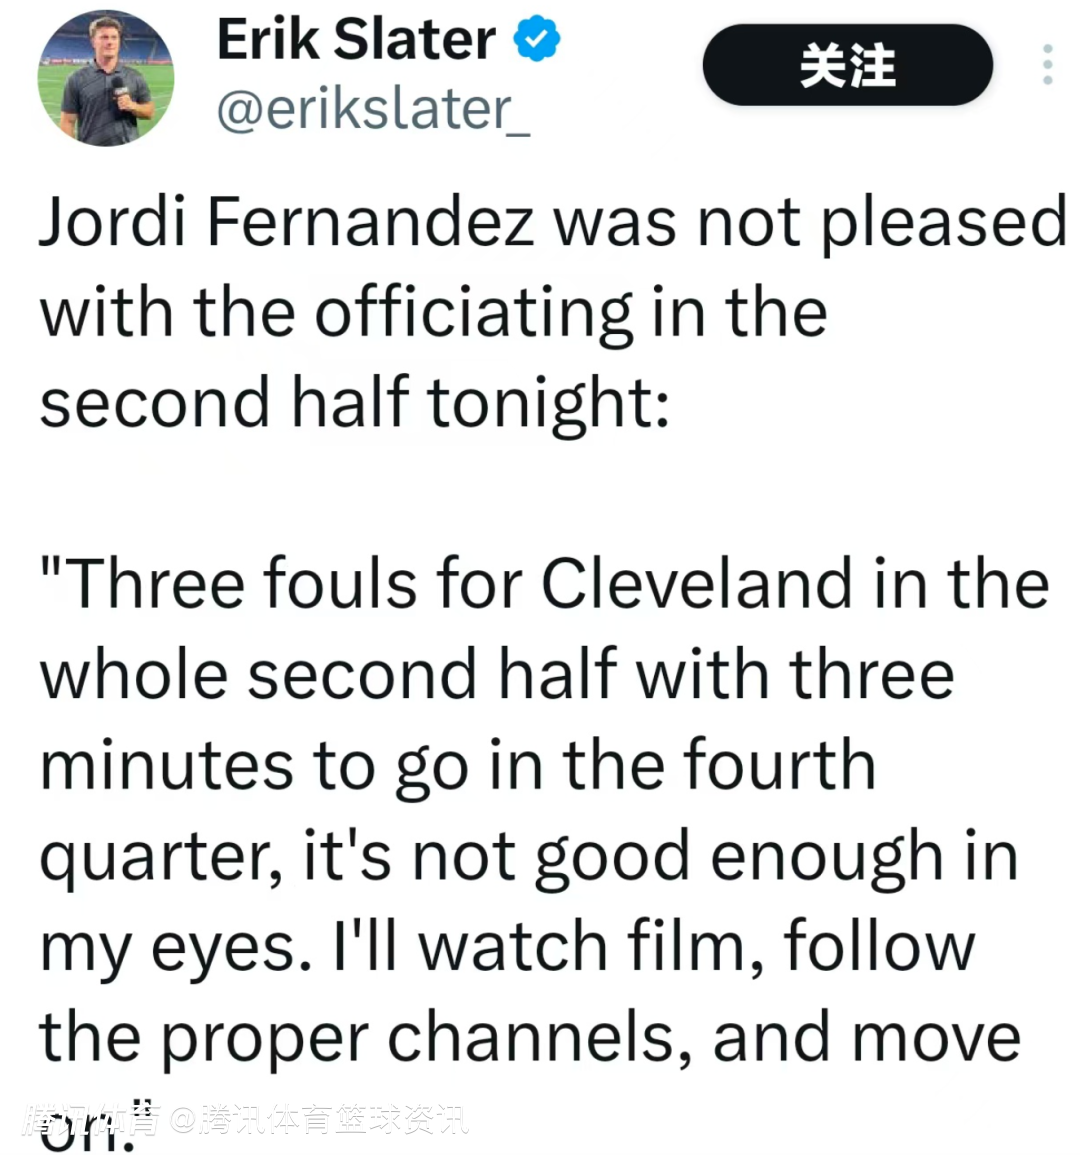Click the words "not pleased" in the tweet
The width and height of the screenshot is (1080, 1155).
pyautogui.click(x=882, y=222)
